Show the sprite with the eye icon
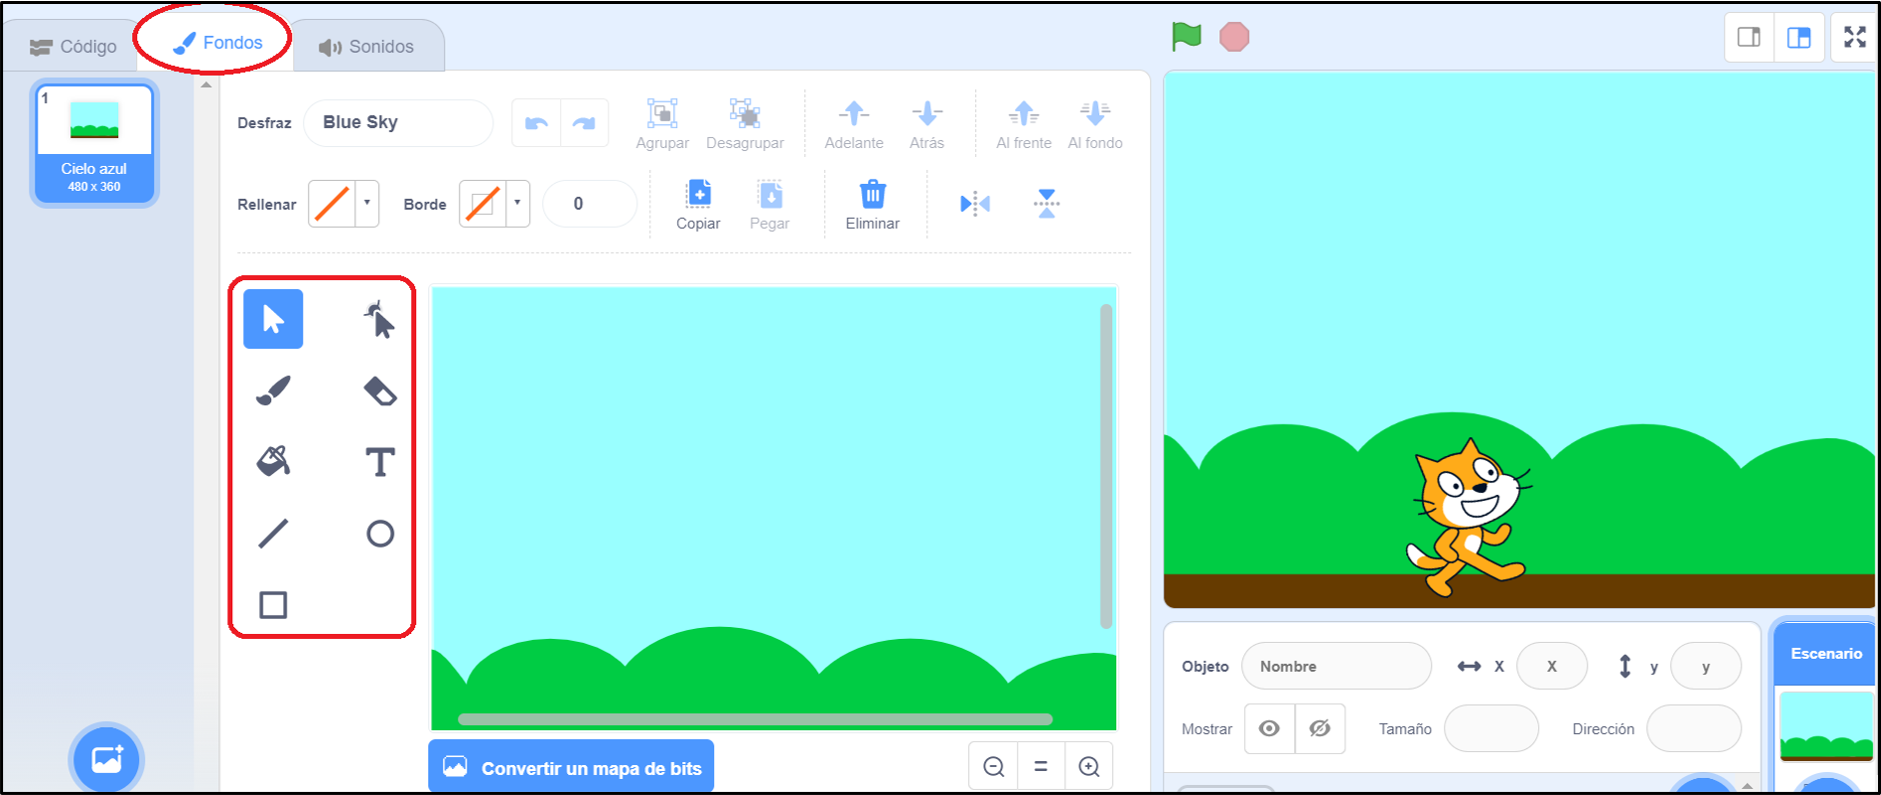This screenshot has height=795, width=1881. pyautogui.click(x=1269, y=728)
